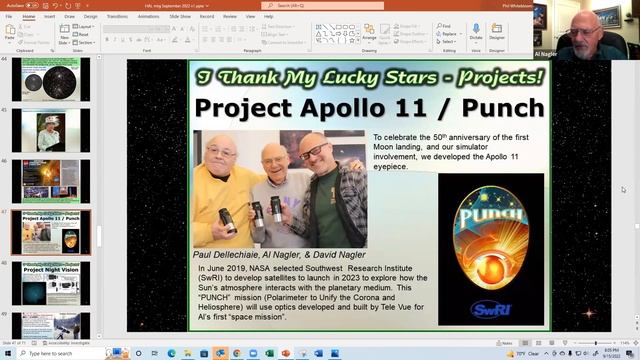Viewport: 640px width, 360px height.
Task: Open the file name dropdown in title bar
Action: click(x=207, y=6)
